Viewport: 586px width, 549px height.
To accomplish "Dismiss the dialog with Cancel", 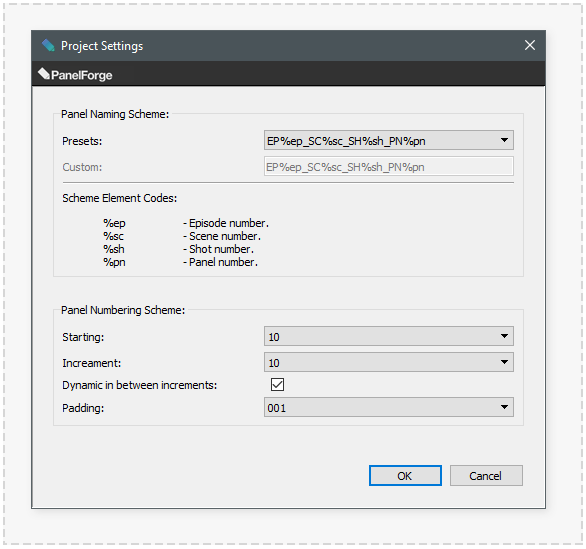I will [x=486, y=475].
